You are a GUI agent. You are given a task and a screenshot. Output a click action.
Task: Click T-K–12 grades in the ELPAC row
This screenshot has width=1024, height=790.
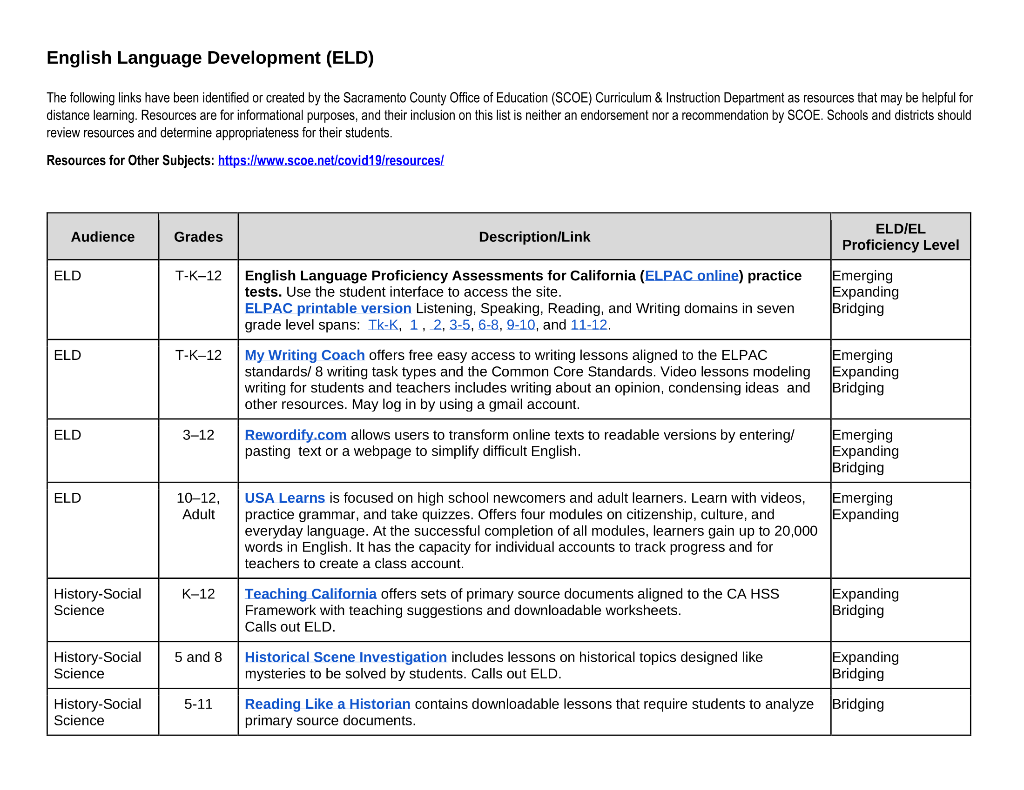pos(198,276)
